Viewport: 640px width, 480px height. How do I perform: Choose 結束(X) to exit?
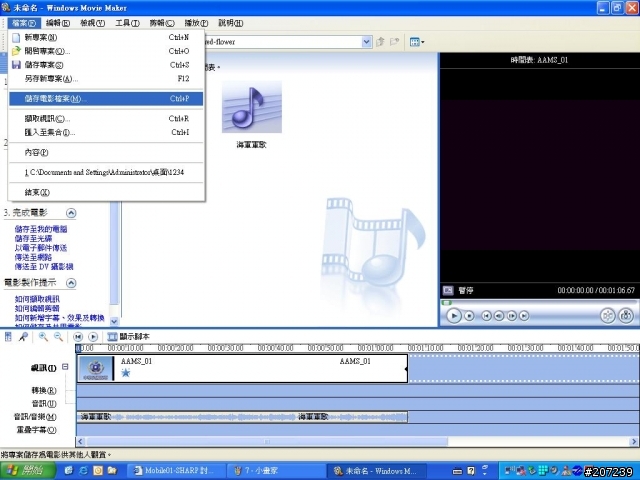pyautogui.click(x=106, y=192)
